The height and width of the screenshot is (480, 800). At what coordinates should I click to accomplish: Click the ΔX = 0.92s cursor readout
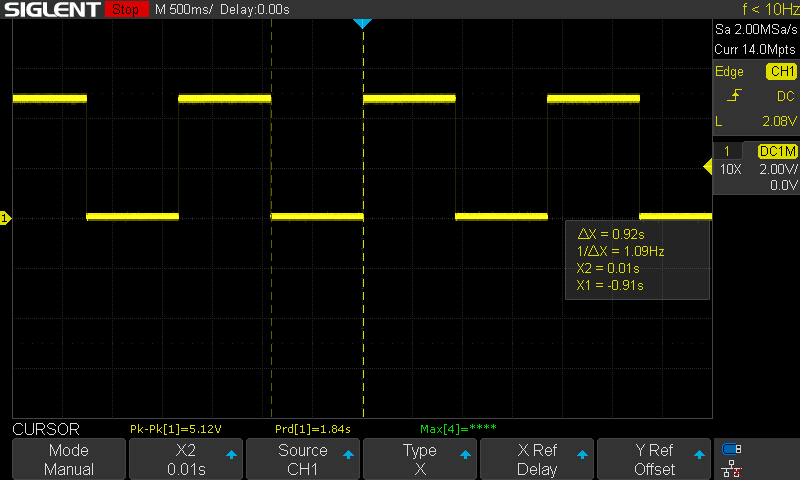611,234
